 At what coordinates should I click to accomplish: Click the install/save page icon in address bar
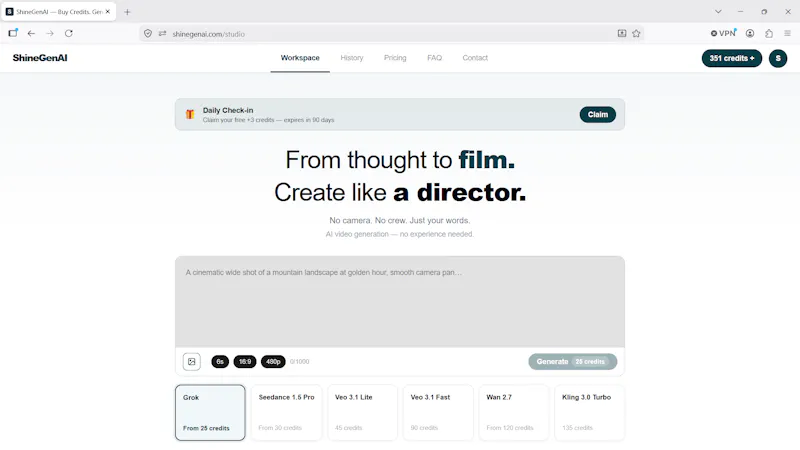coord(622,34)
